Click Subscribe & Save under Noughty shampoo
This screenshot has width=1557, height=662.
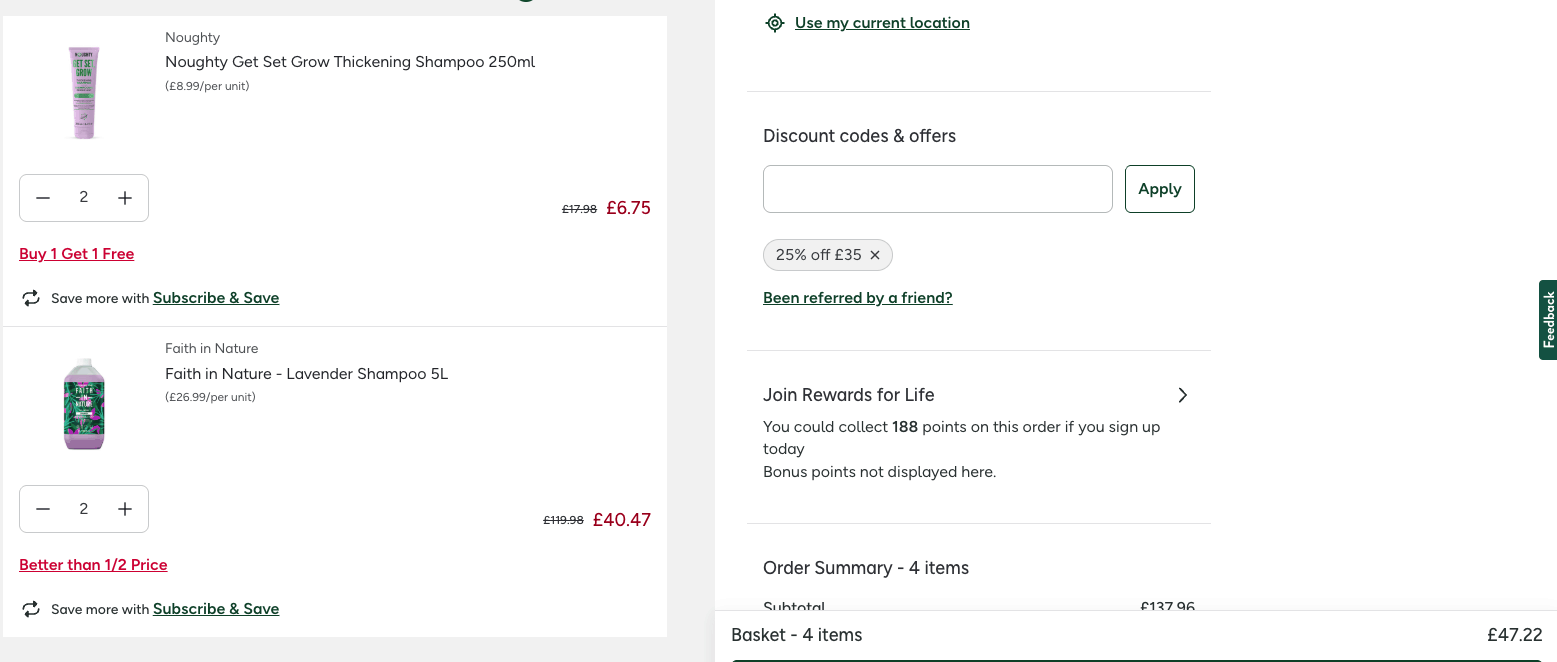(216, 298)
